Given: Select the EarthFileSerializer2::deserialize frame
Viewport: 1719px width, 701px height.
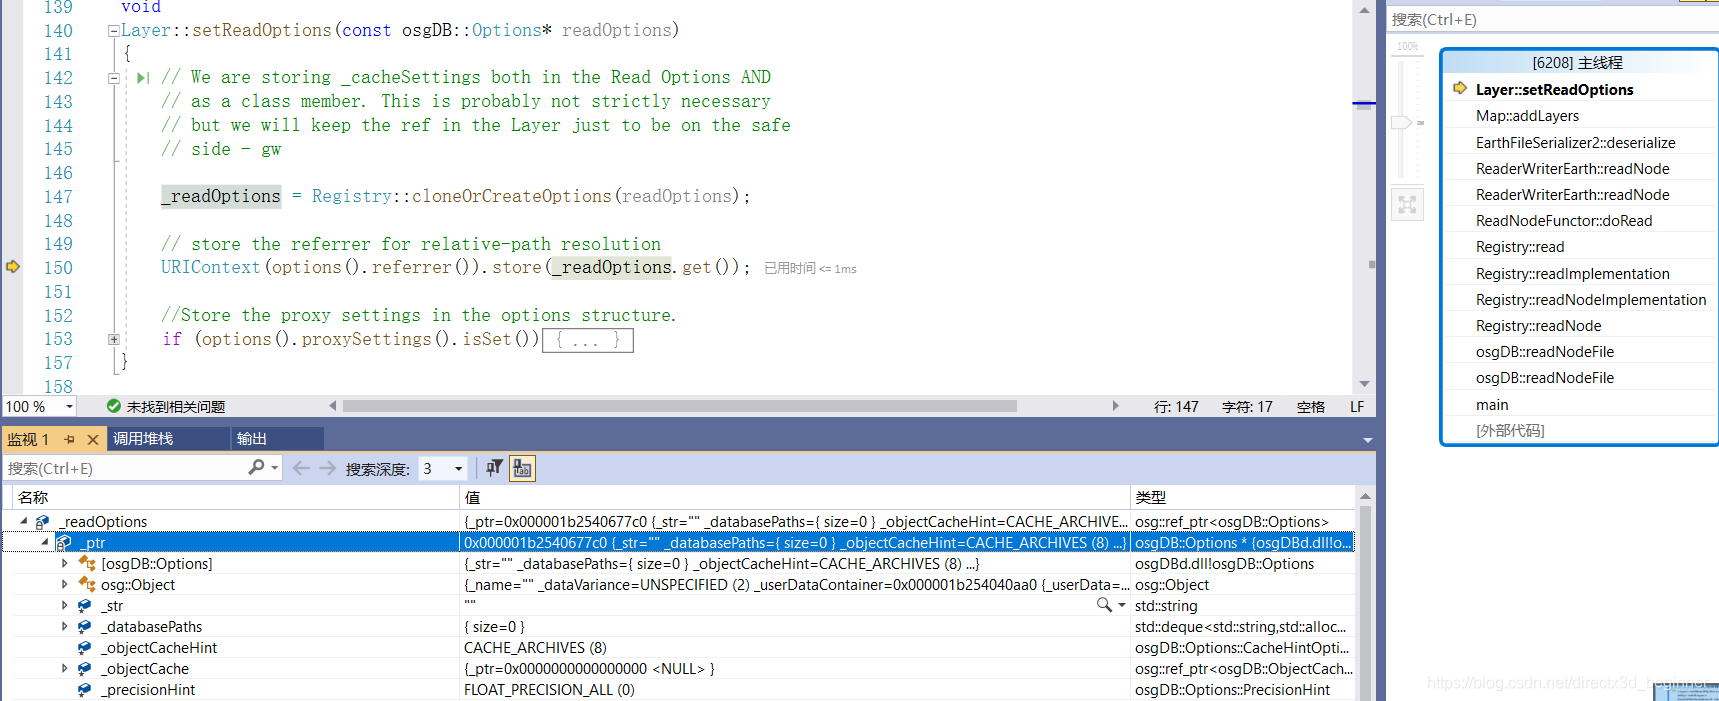Looking at the screenshot, I should (x=1578, y=142).
